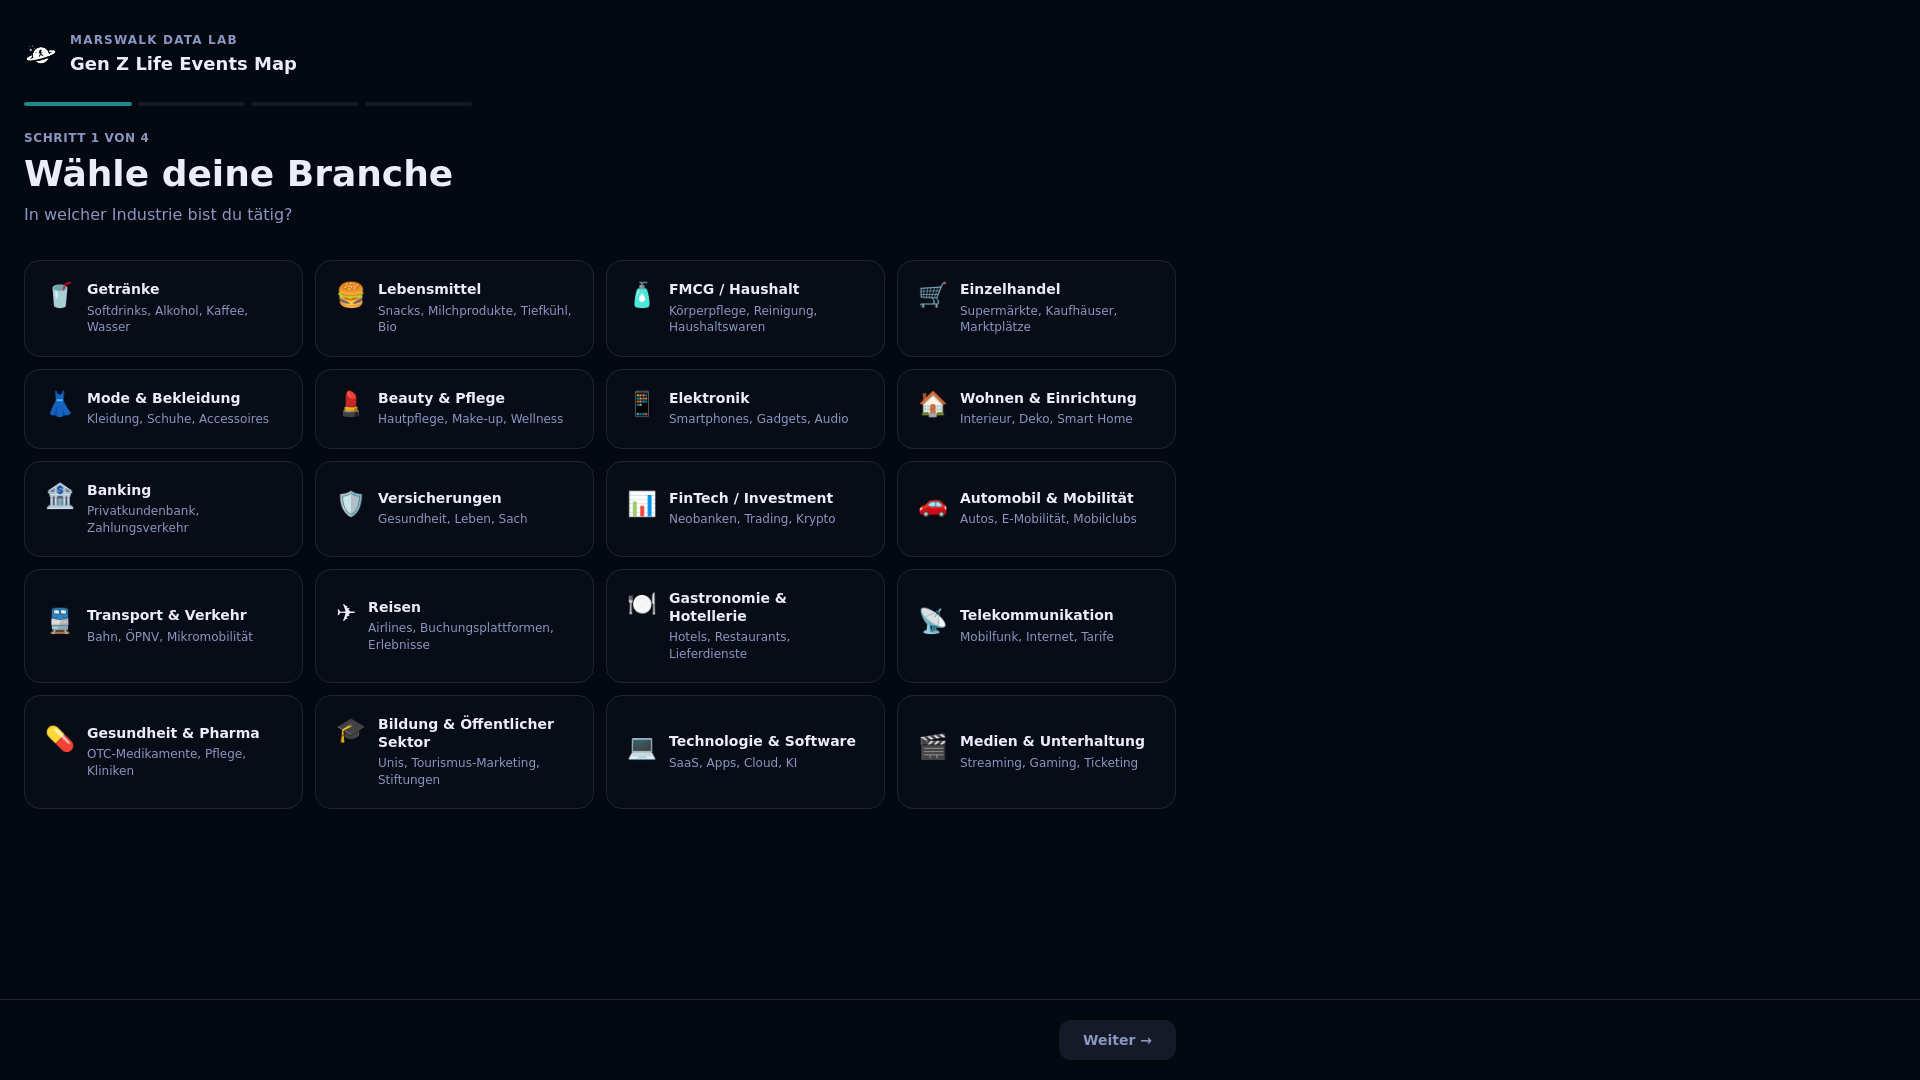The image size is (1920, 1080).
Task: Pick the Banking card title
Action: pos(119,490)
